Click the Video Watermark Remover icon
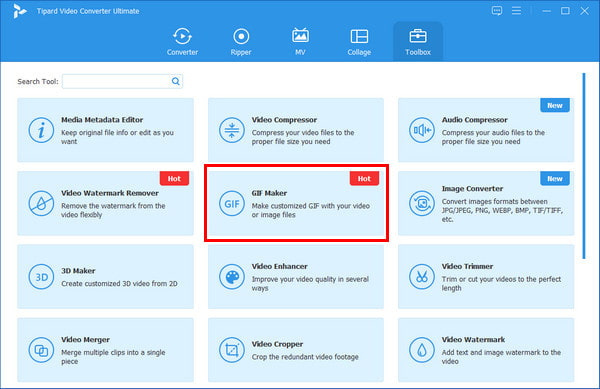Image resolution: width=600 pixels, height=389 pixels. pyautogui.click(x=41, y=203)
